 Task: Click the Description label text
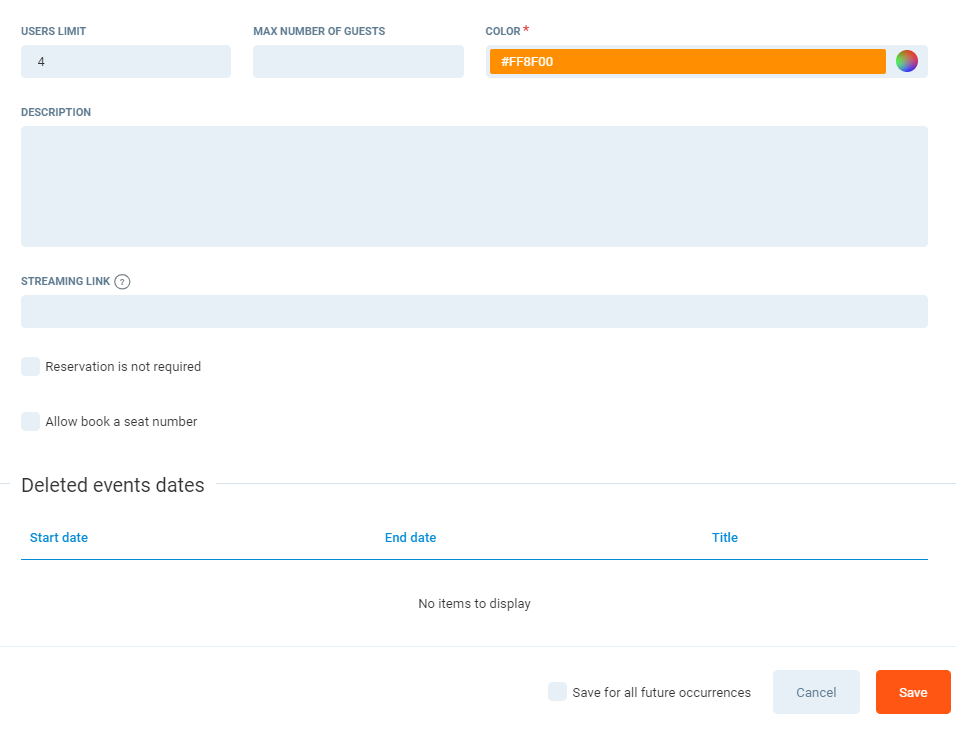(x=56, y=113)
